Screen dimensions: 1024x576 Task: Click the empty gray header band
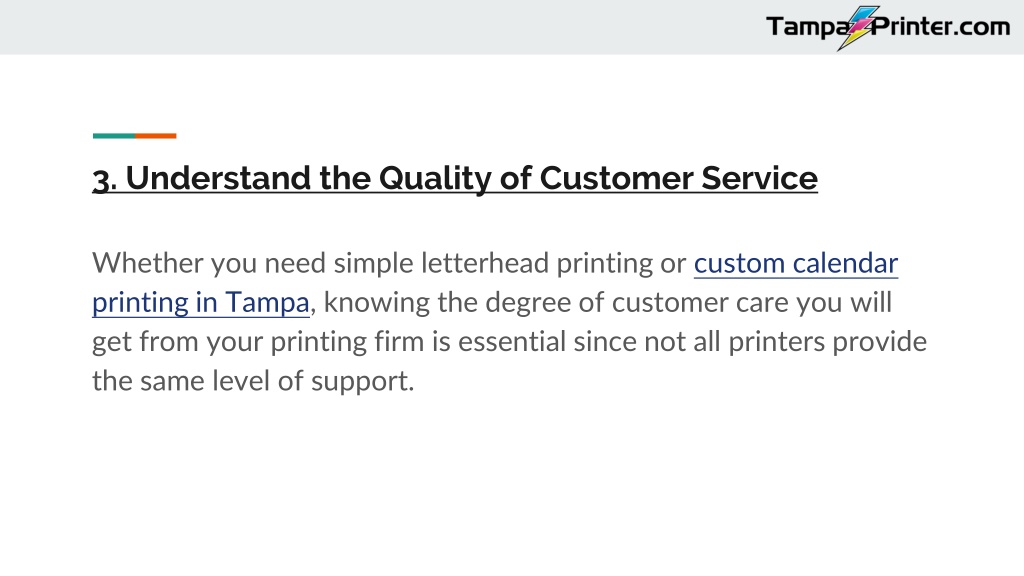[x=379, y=27]
